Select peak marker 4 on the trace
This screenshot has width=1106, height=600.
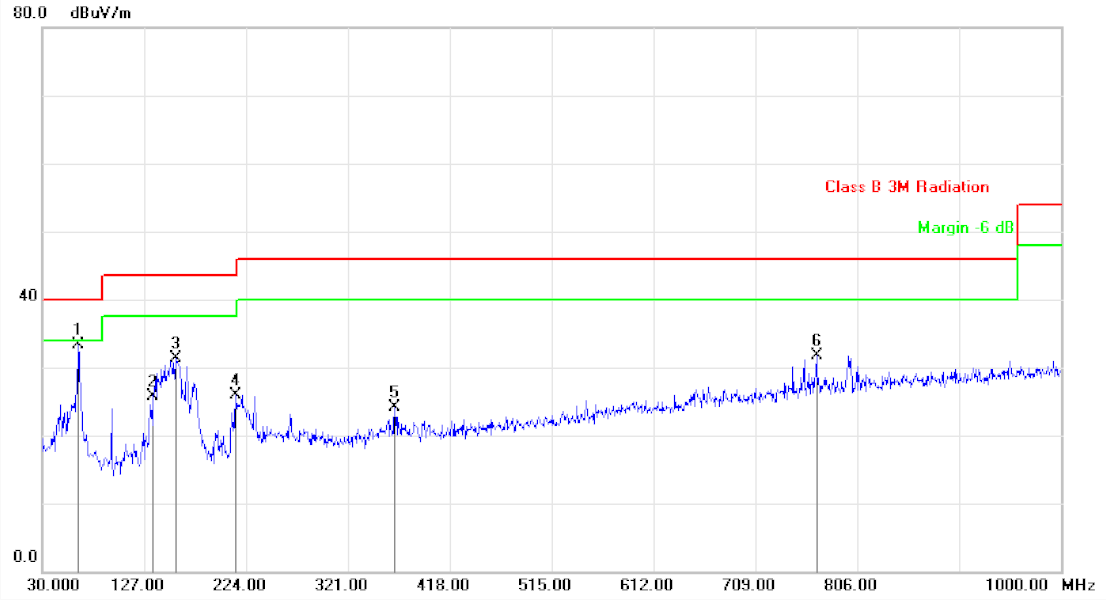235,393
